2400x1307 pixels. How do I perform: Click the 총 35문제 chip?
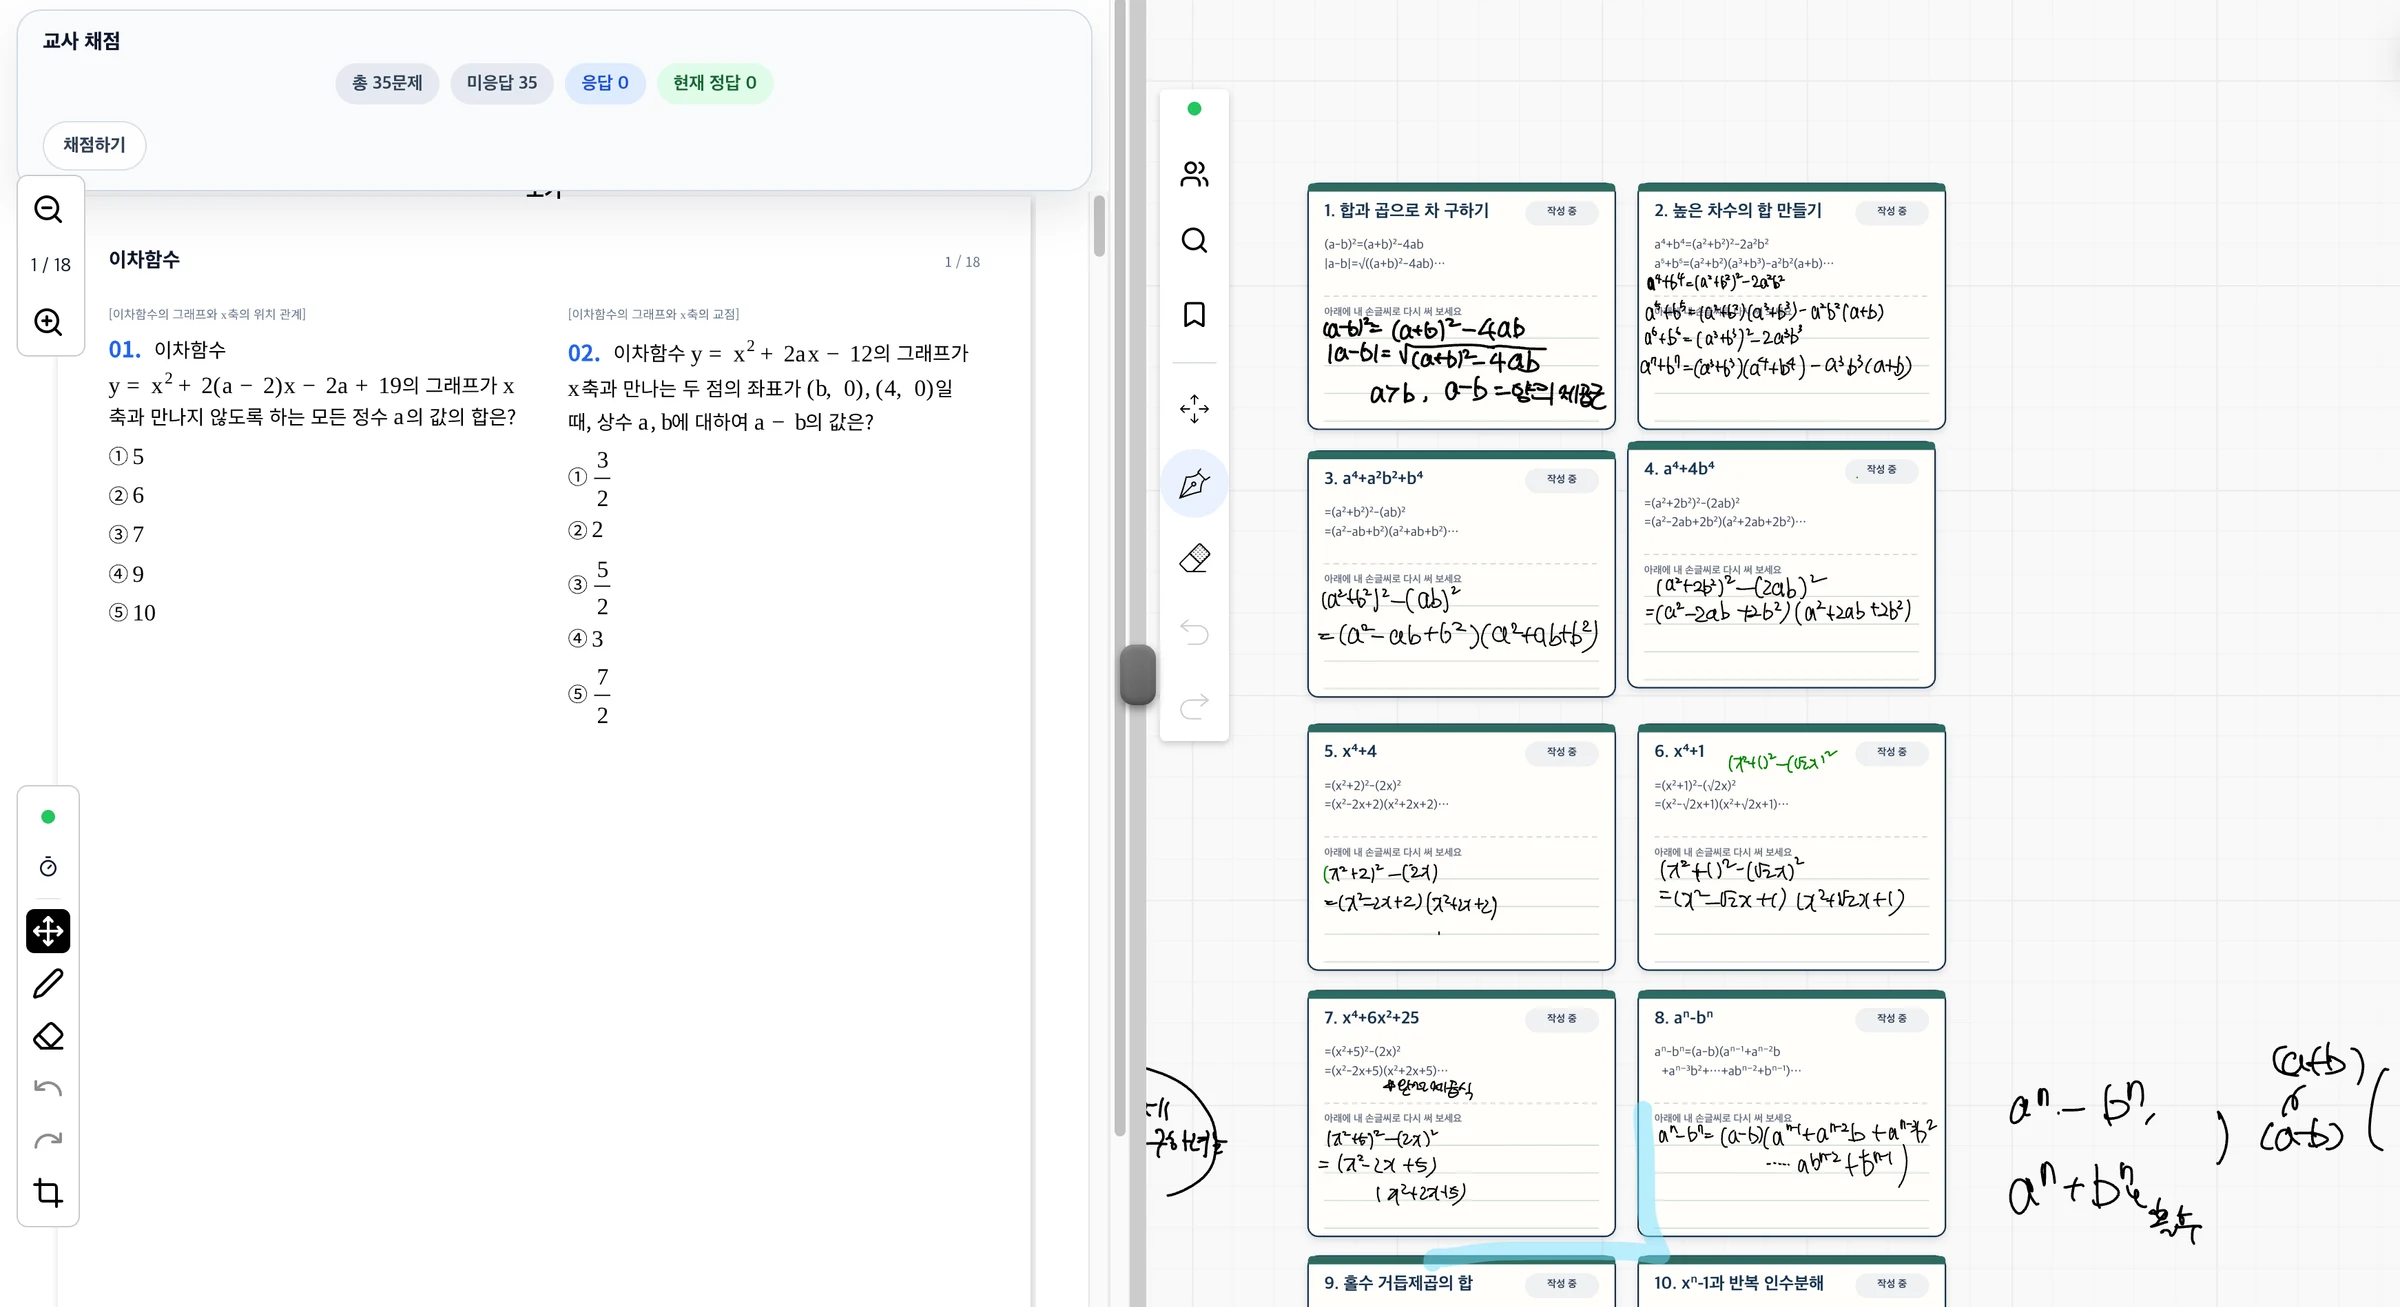[387, 83]
